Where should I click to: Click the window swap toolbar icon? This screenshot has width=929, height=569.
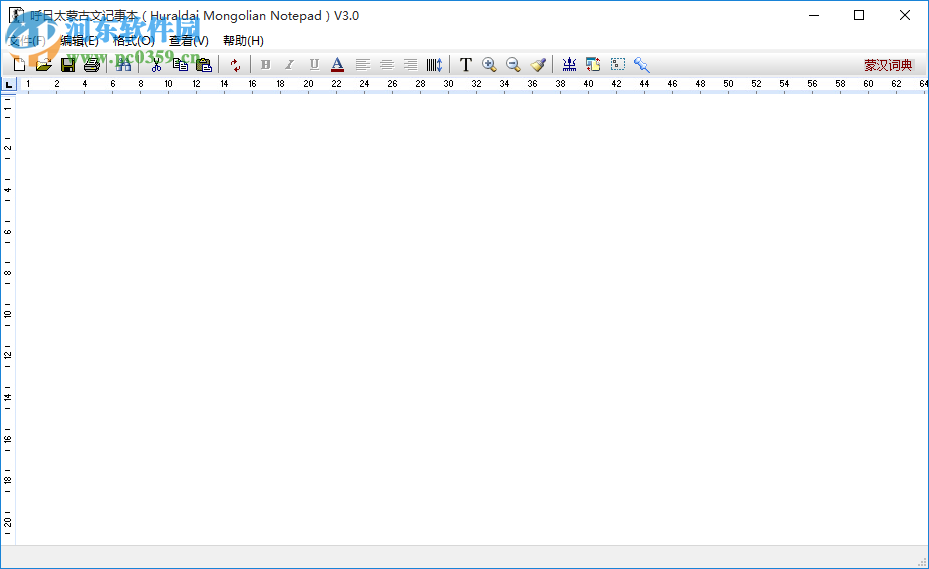593,65
